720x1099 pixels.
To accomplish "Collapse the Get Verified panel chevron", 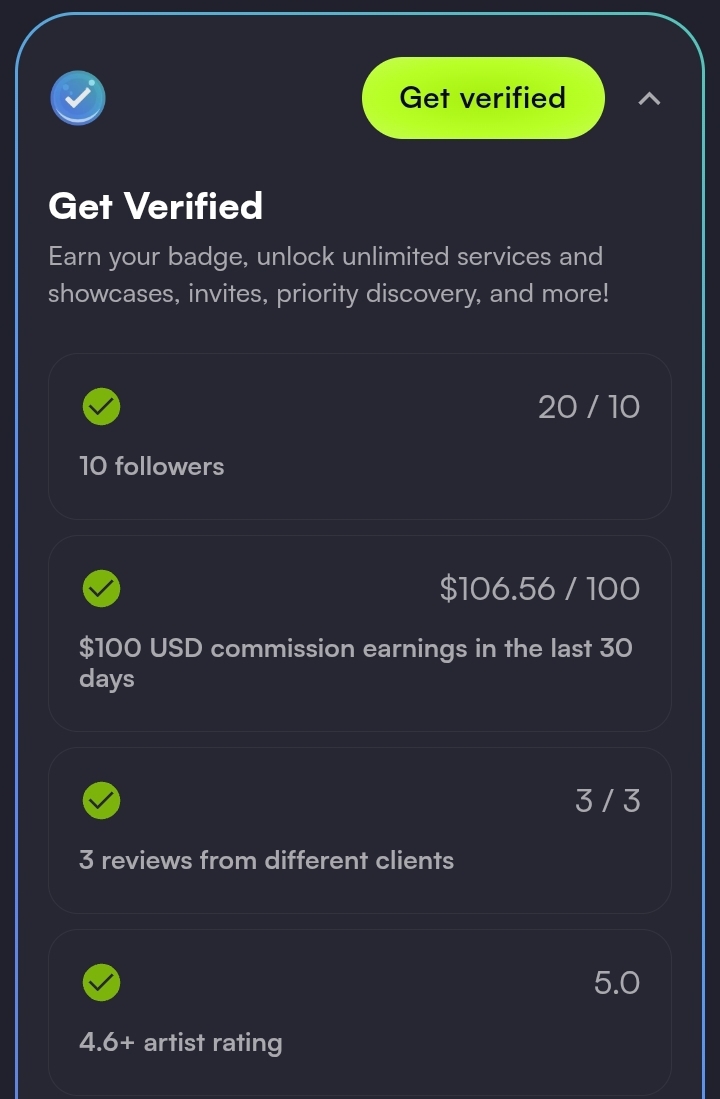I will click(x=649, y=98).
